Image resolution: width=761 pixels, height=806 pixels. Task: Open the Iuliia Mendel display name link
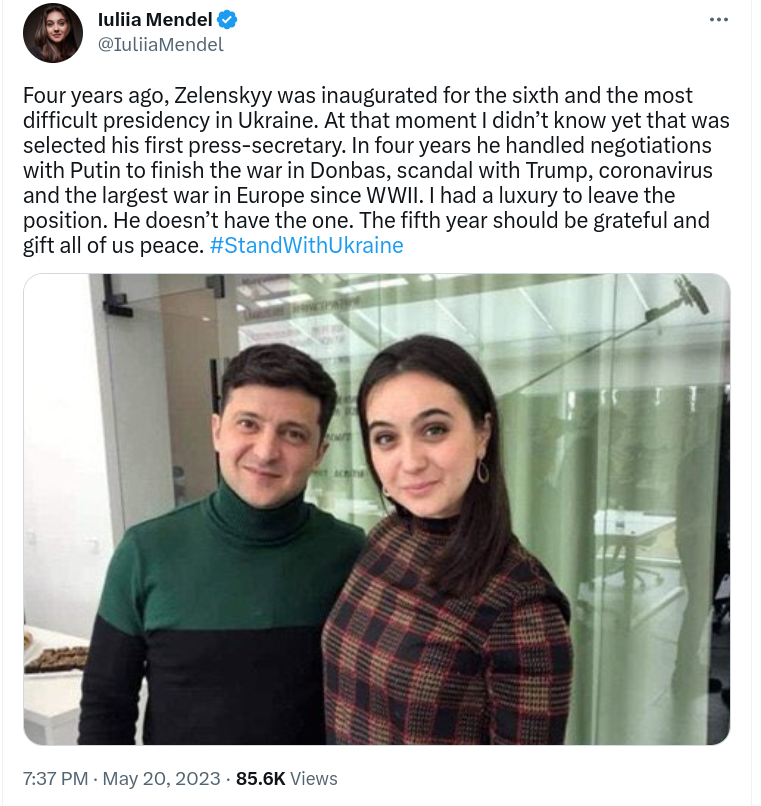point(155,20)
